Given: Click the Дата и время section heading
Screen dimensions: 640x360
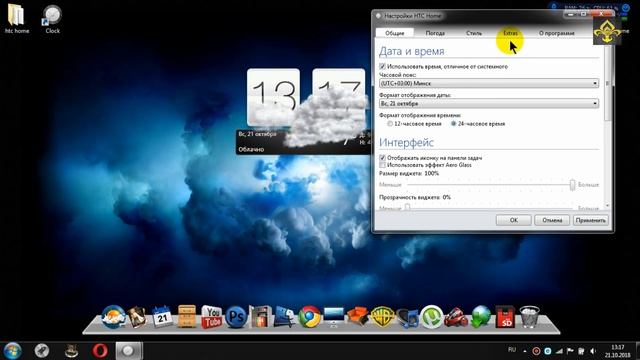Looking at the screenshot, I should click(x=411, y=51).
